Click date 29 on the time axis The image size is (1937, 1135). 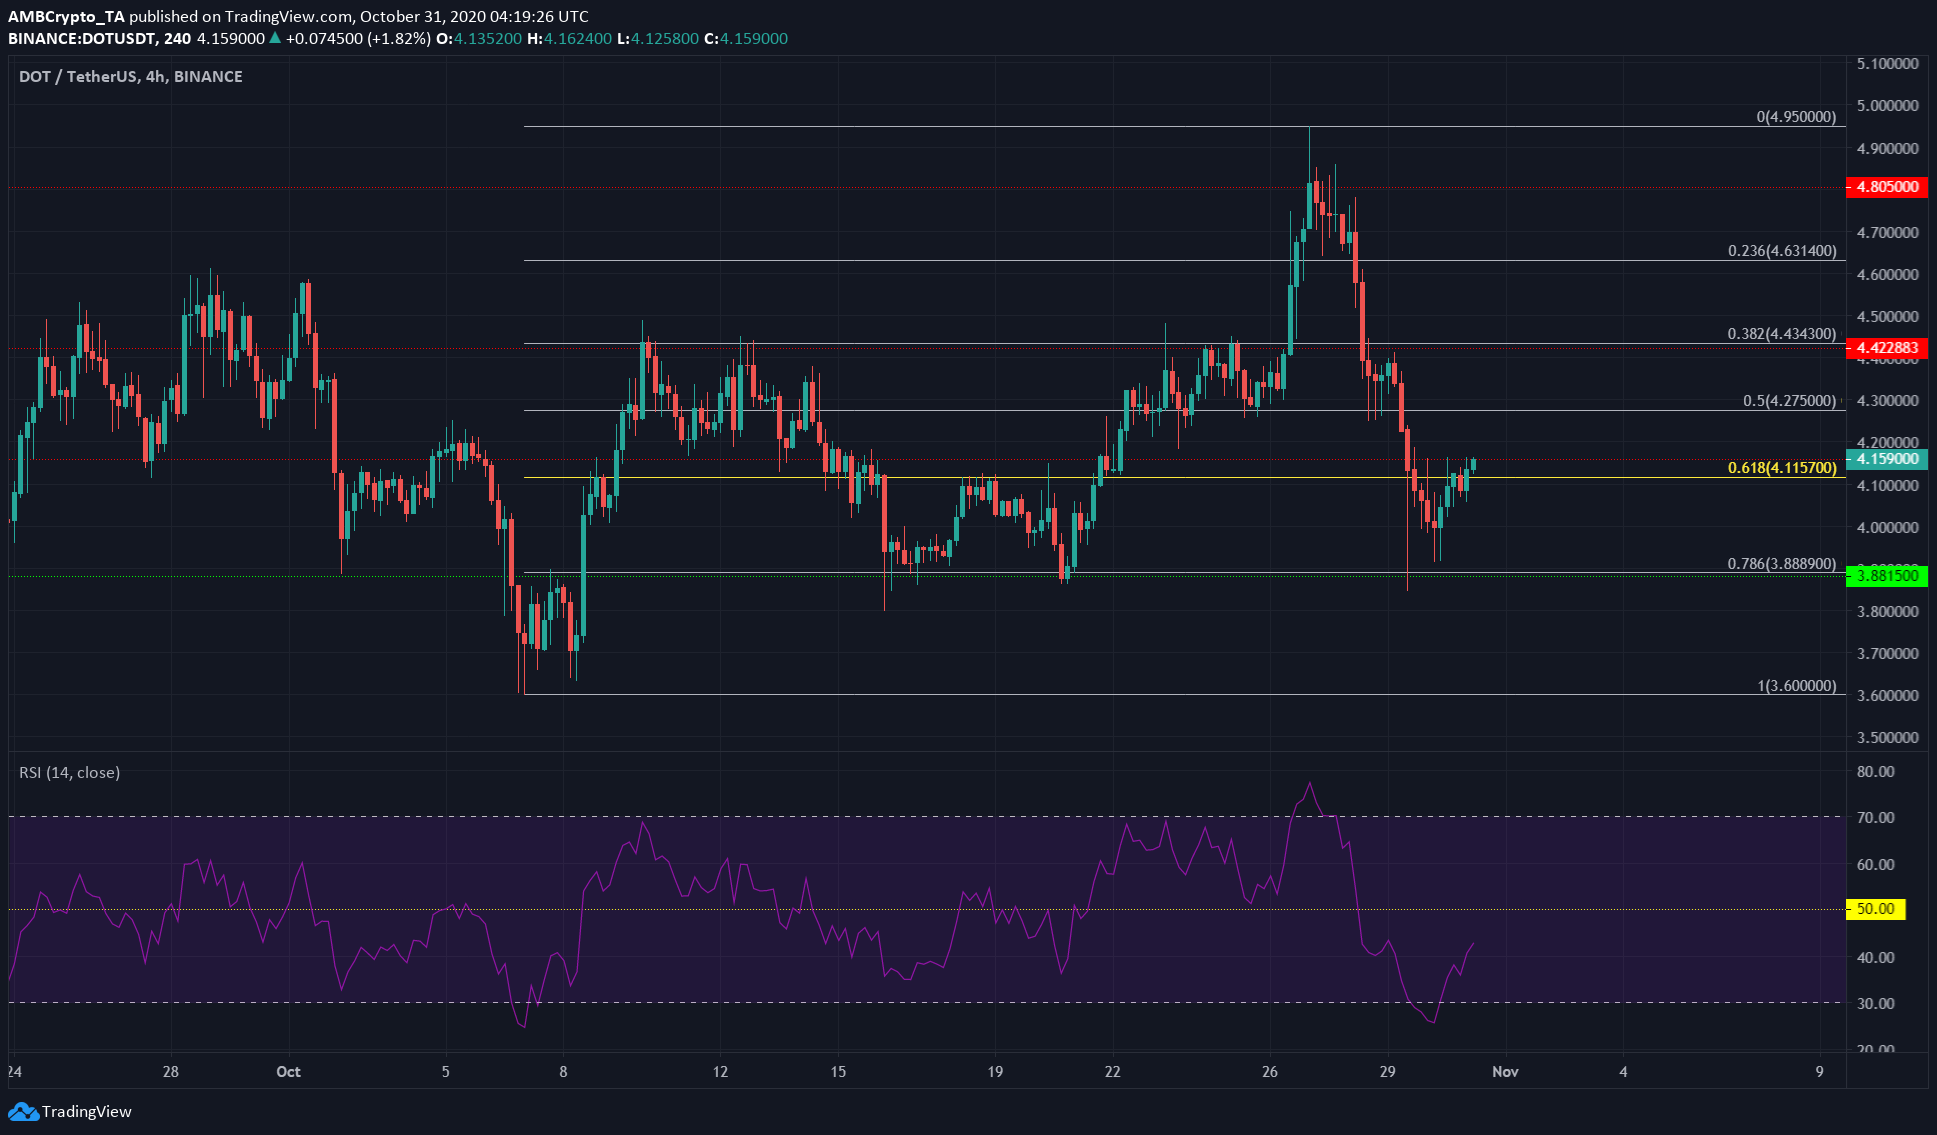coord(1387,1072)
